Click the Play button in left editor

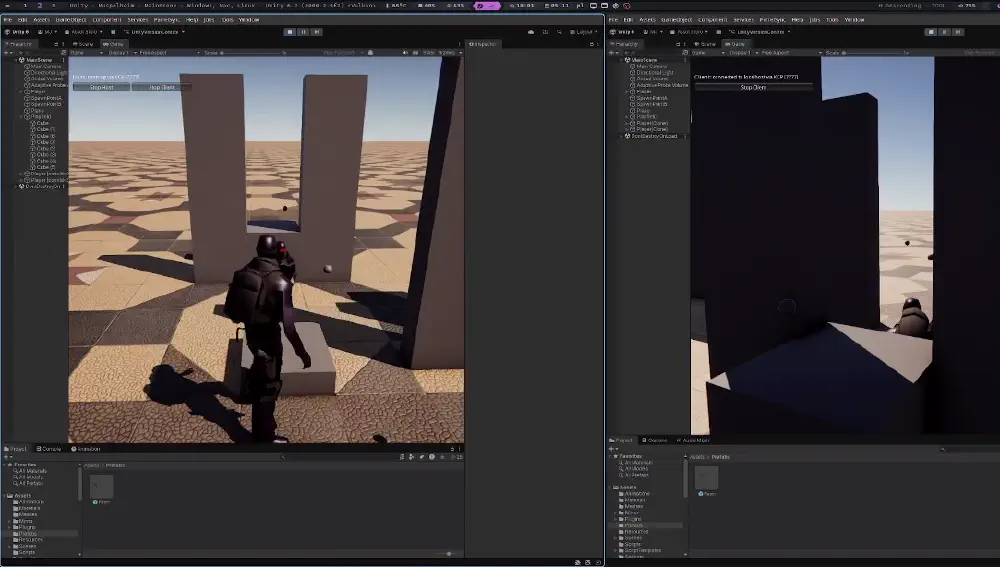pos(289,32)
